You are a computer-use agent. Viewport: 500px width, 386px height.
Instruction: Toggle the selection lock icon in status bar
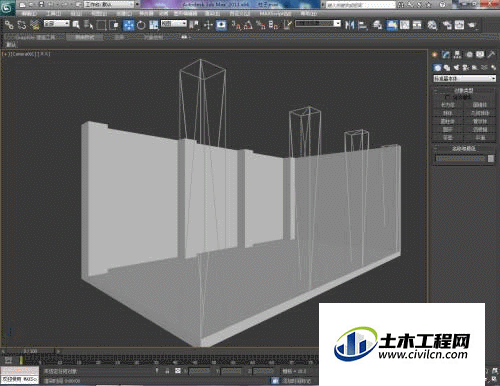pos(167,371)
